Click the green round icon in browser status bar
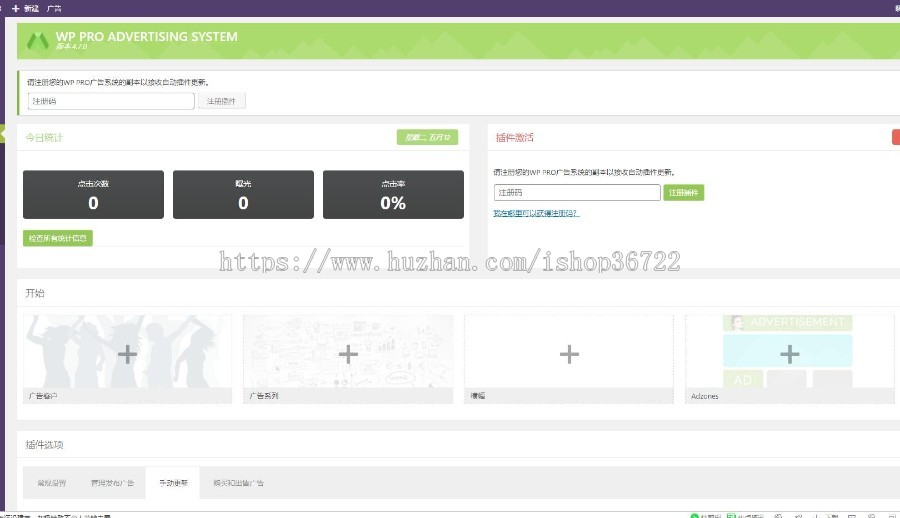Viewport: 900px width, 518px height. click(x=694, y=516)
